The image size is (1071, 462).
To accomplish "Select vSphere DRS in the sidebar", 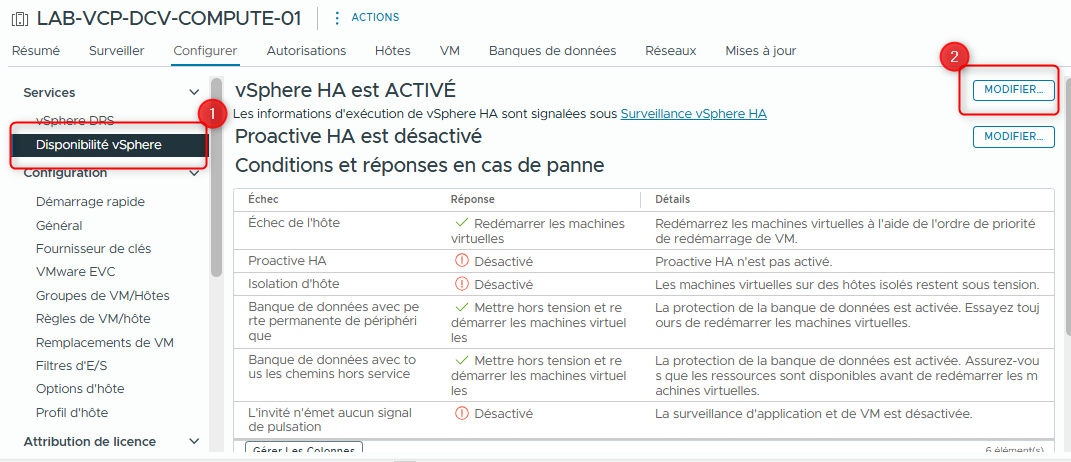I will [75, 120].
